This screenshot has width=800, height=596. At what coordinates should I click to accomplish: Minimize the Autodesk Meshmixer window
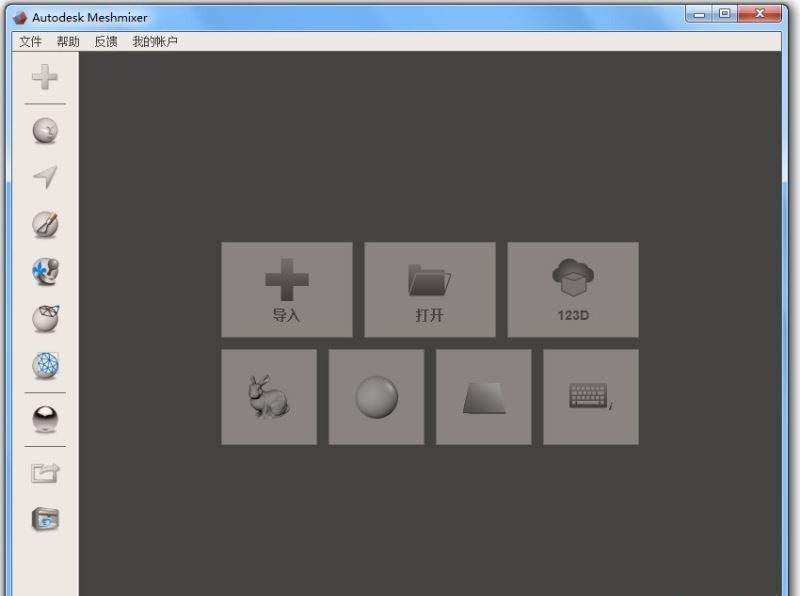699,14
